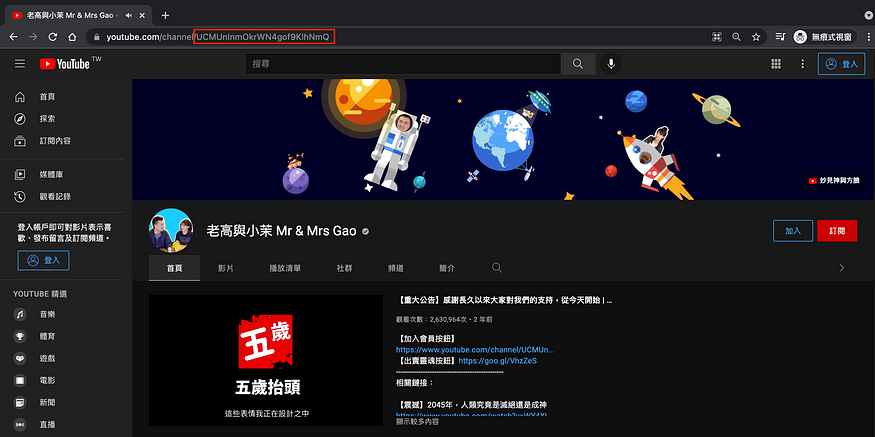Click the 加入 membership button
This screenshot has height=437, width=875.
(x=792, y=230)
